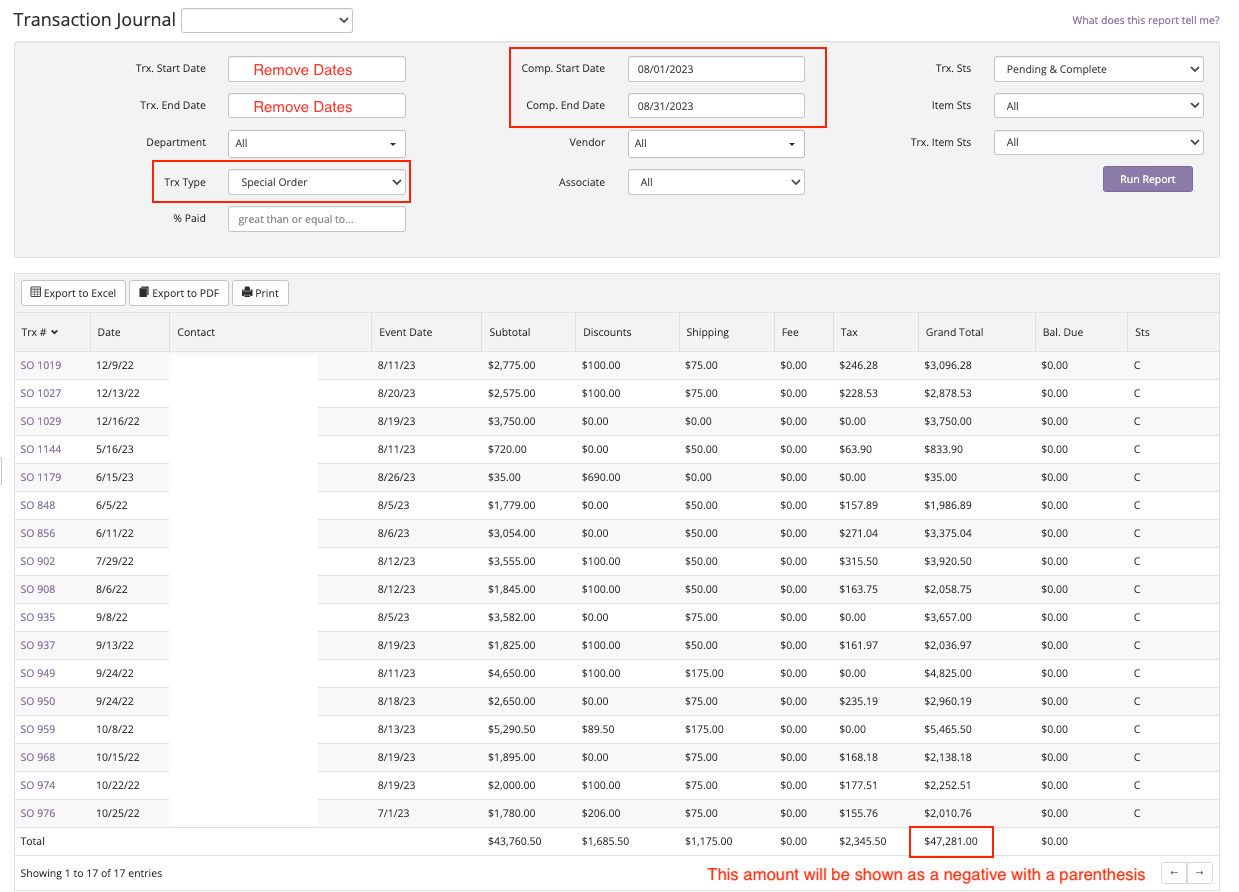The width and height of the screenshot is (1239, 892).
Task: Click the Comp. Start Date field
Action: point(716,69)
